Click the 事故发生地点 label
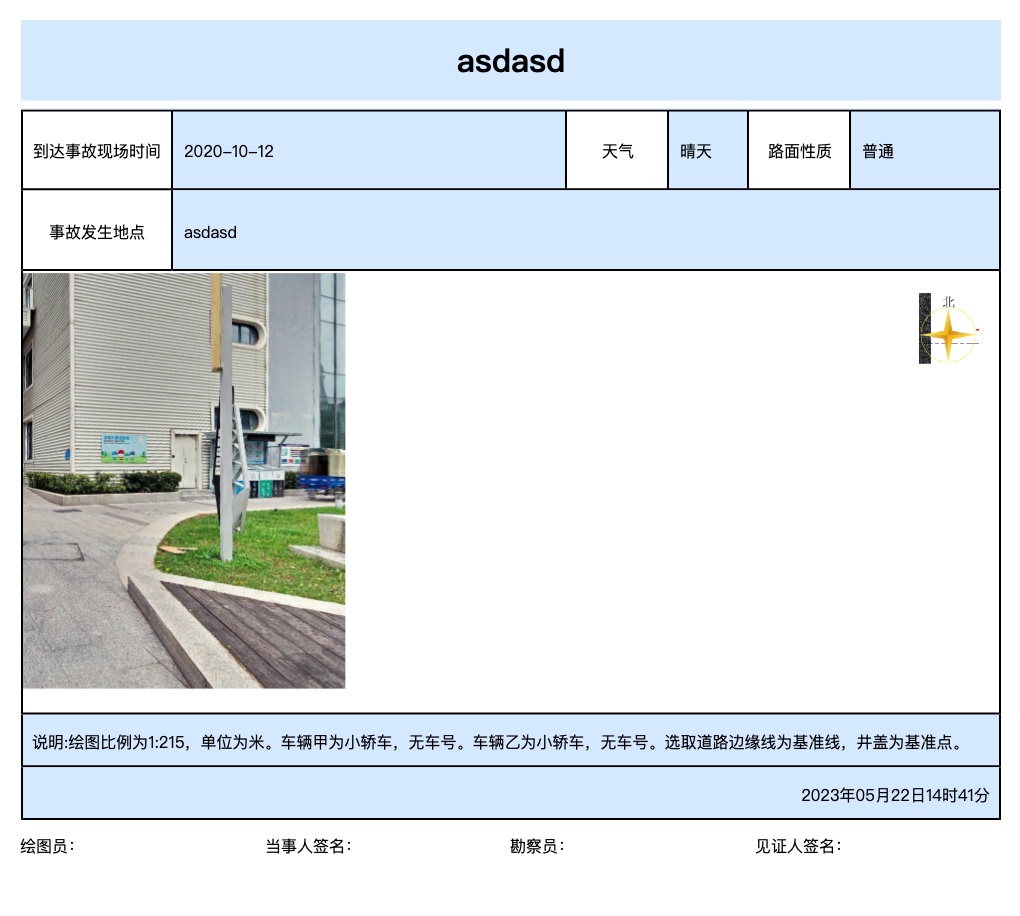 97,232
